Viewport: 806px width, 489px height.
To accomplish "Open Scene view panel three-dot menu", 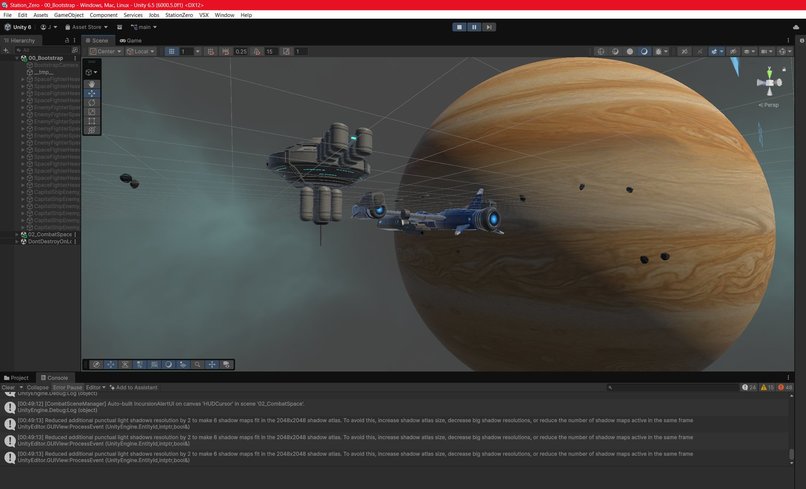I will point(788,40).
